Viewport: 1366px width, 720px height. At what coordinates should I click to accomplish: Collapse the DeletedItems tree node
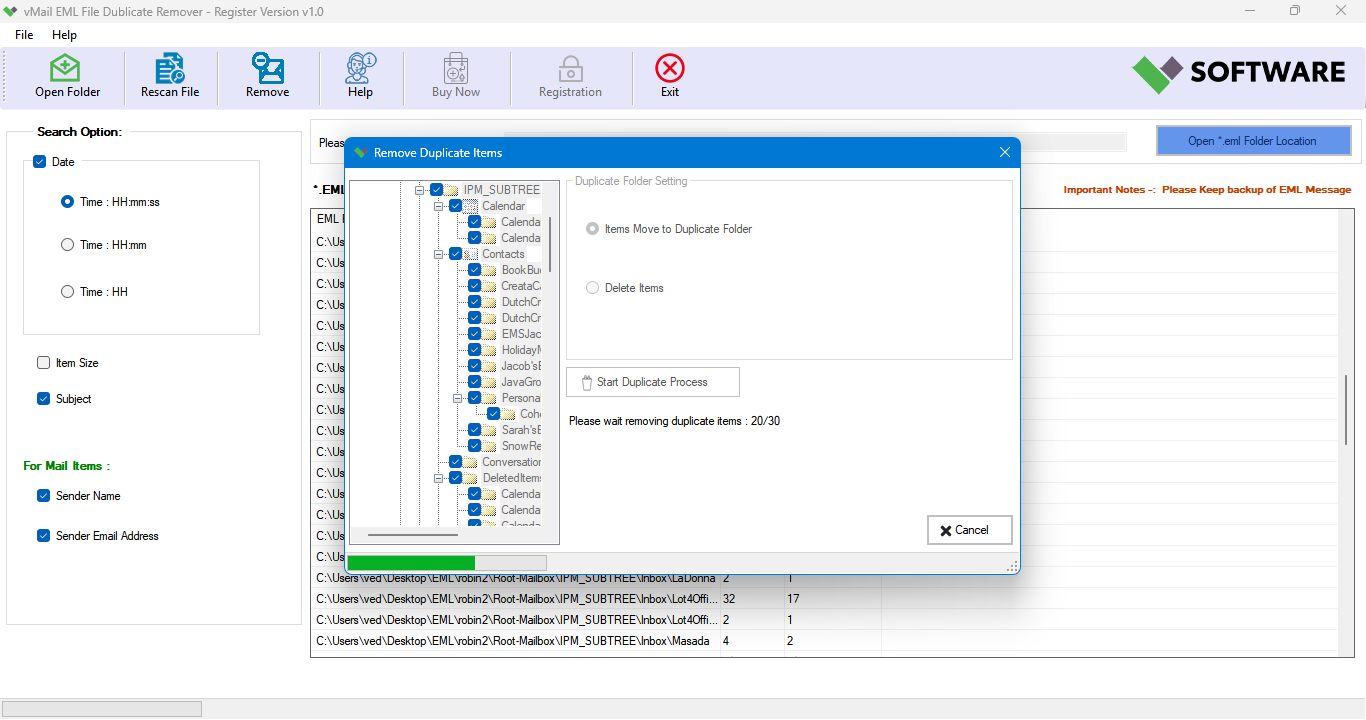click(439, 478)
